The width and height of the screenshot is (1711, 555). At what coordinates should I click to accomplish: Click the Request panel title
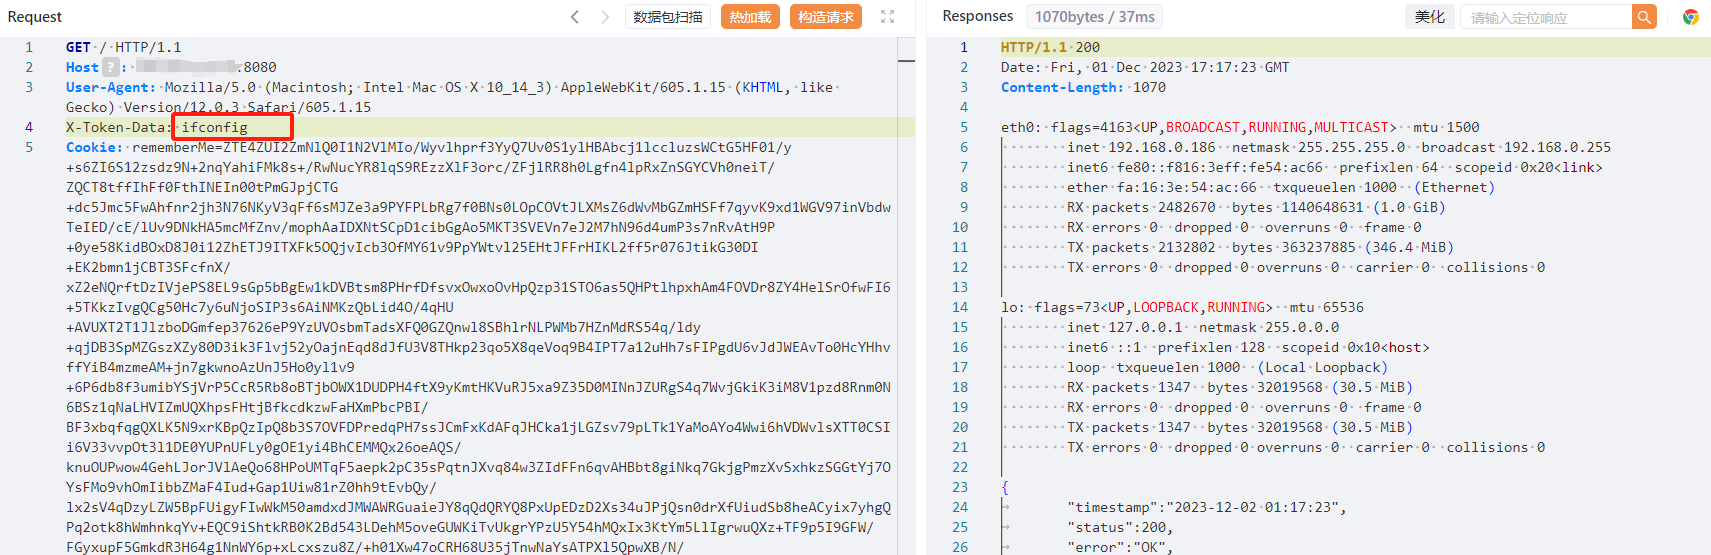click(x=35, y=17)
